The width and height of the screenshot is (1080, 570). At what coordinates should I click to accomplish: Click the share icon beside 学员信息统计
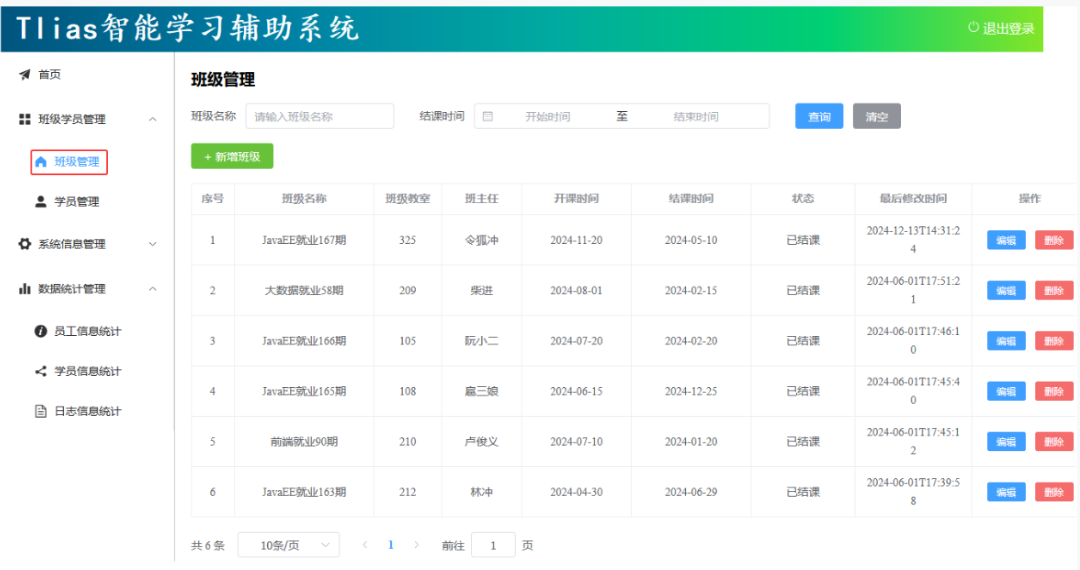click(41, 371)
